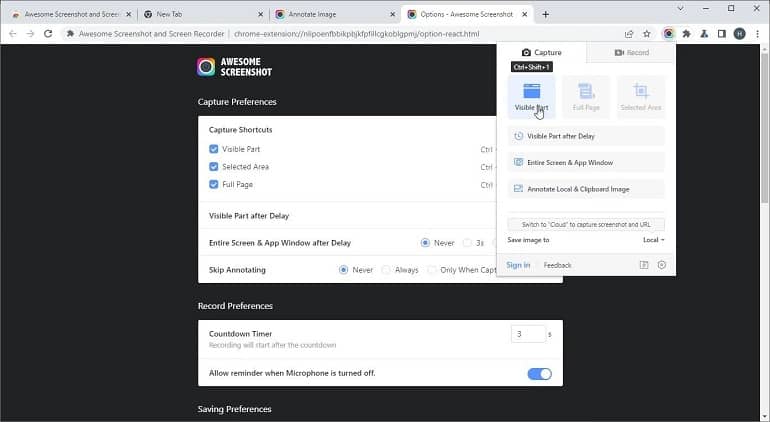Screen dimensions: 770x422
Task: Click the flask extension toolbar icon
Action: [x=704, y=33]
